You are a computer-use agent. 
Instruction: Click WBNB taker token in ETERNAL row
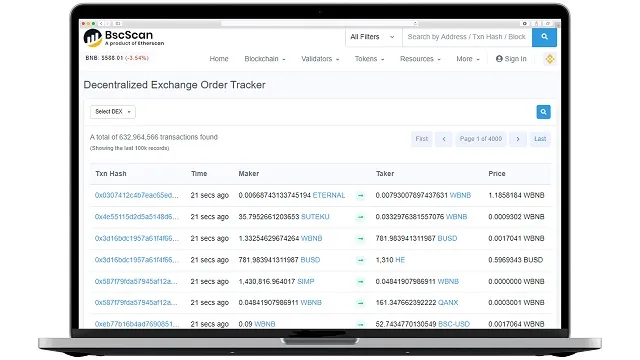coord(460,196)
